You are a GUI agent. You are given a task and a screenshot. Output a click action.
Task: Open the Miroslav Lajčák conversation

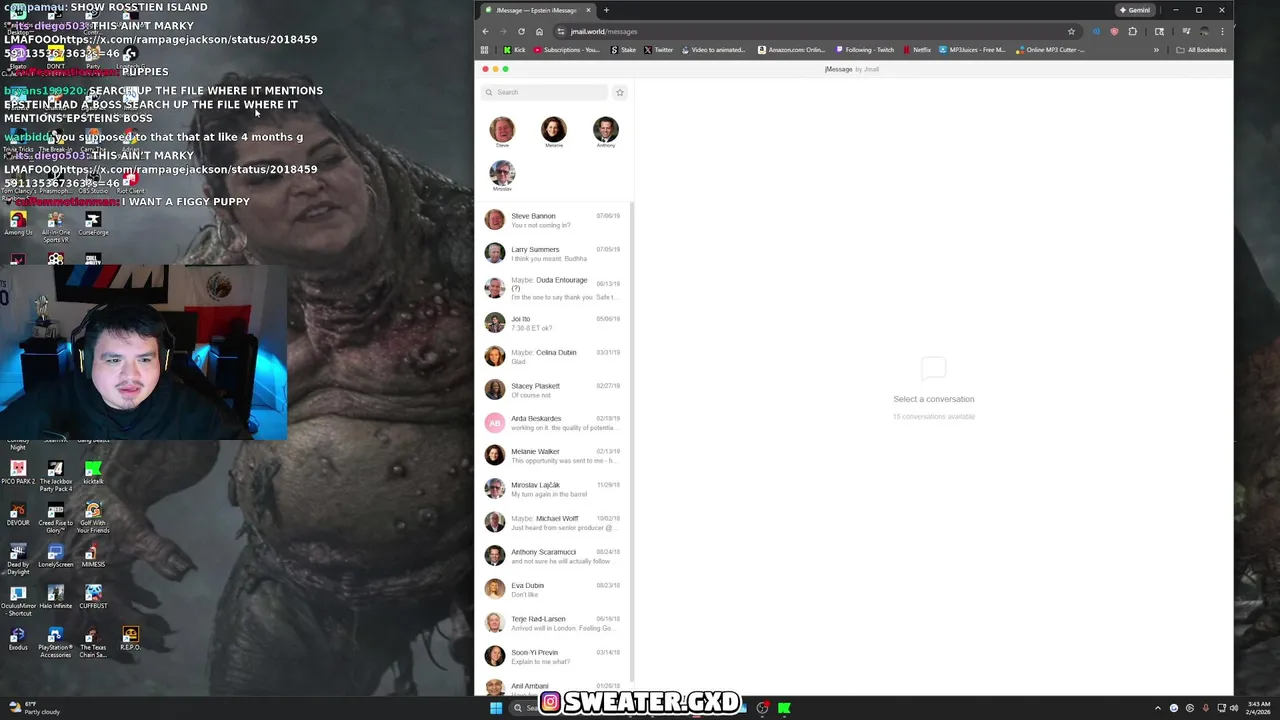coord(553,489)
